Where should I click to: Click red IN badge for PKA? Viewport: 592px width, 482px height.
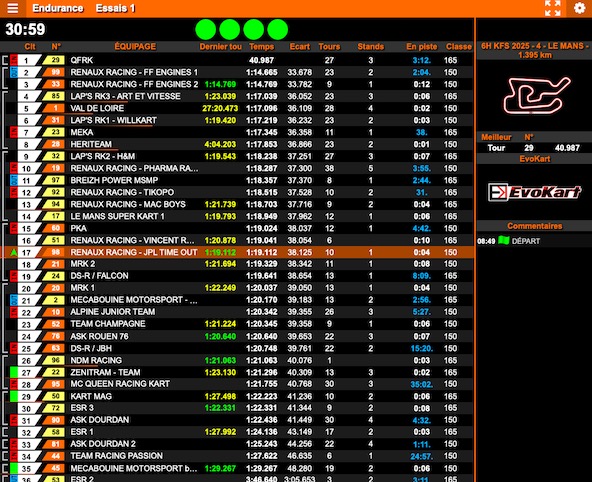tap(14, 228)
